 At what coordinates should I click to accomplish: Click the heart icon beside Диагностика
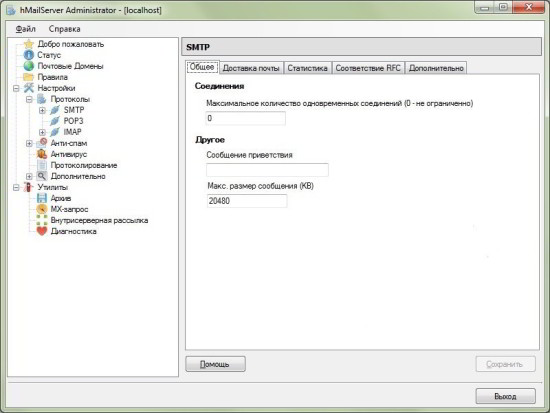point(42,231)
